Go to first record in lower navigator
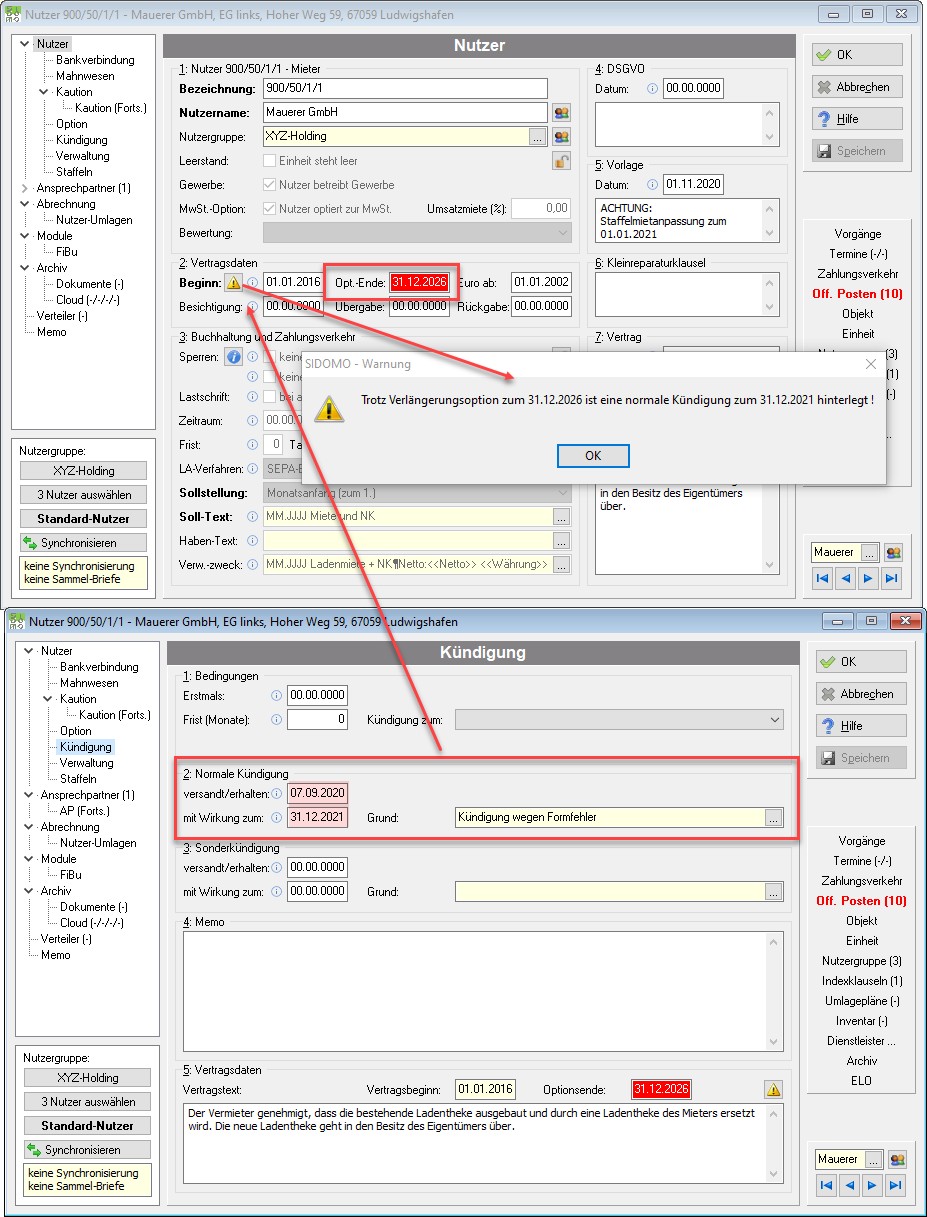 pyautogui.click(x=825, y=1185)
